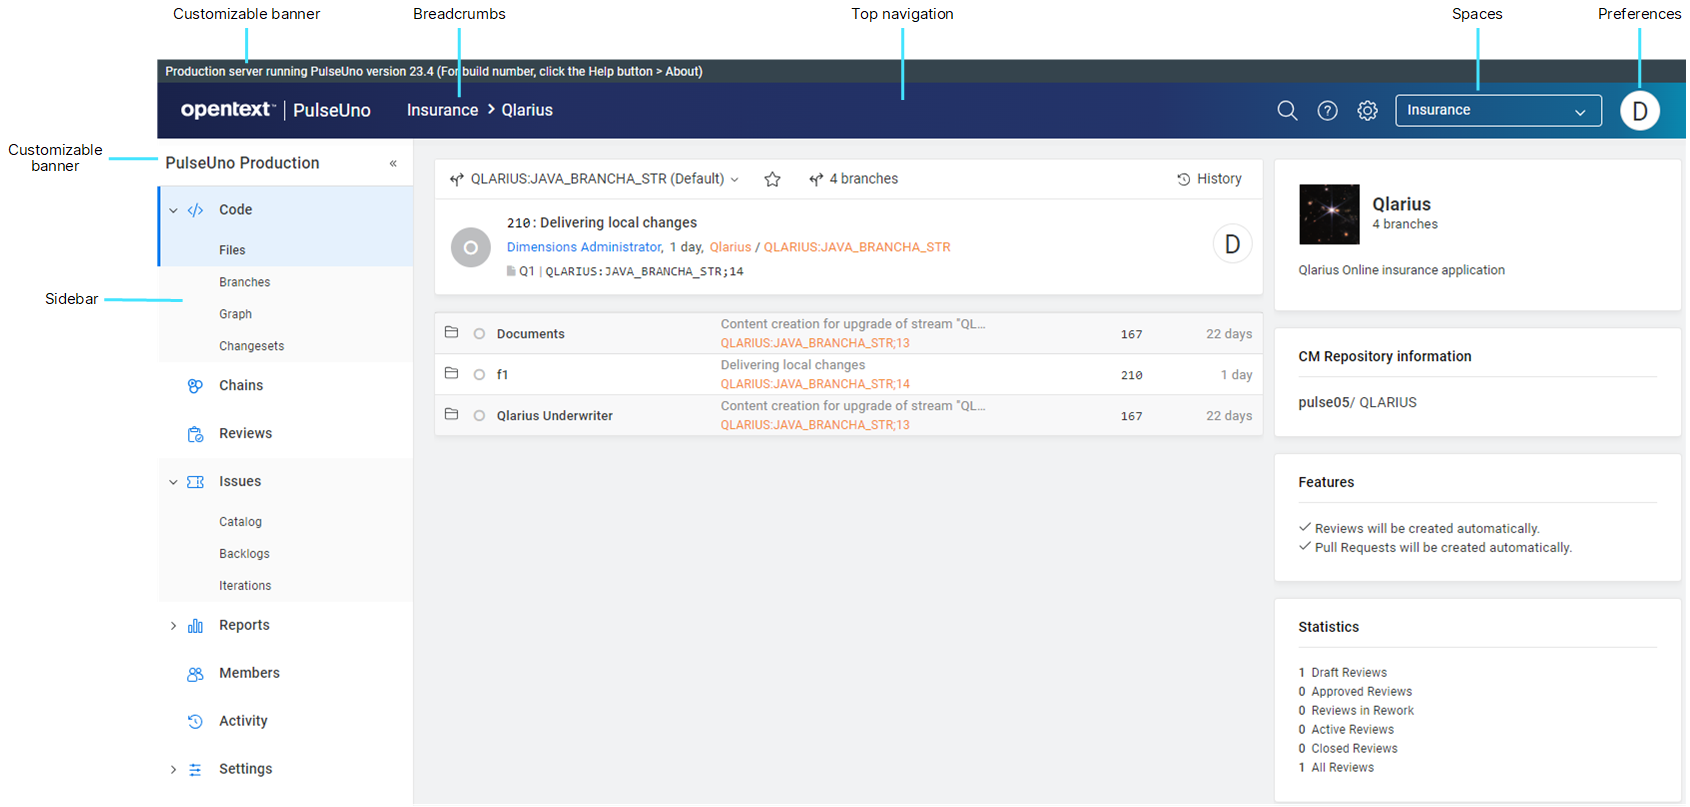Open the administration gear icon
This screenshot has height=807, width=1690.
tap(1367, 111)
